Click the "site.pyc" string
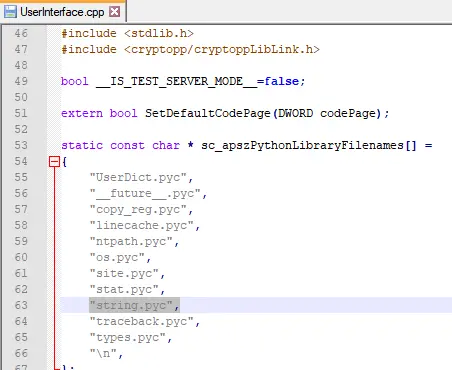The width and height of the screenshot is (452, 370). (x=124, y=273)
